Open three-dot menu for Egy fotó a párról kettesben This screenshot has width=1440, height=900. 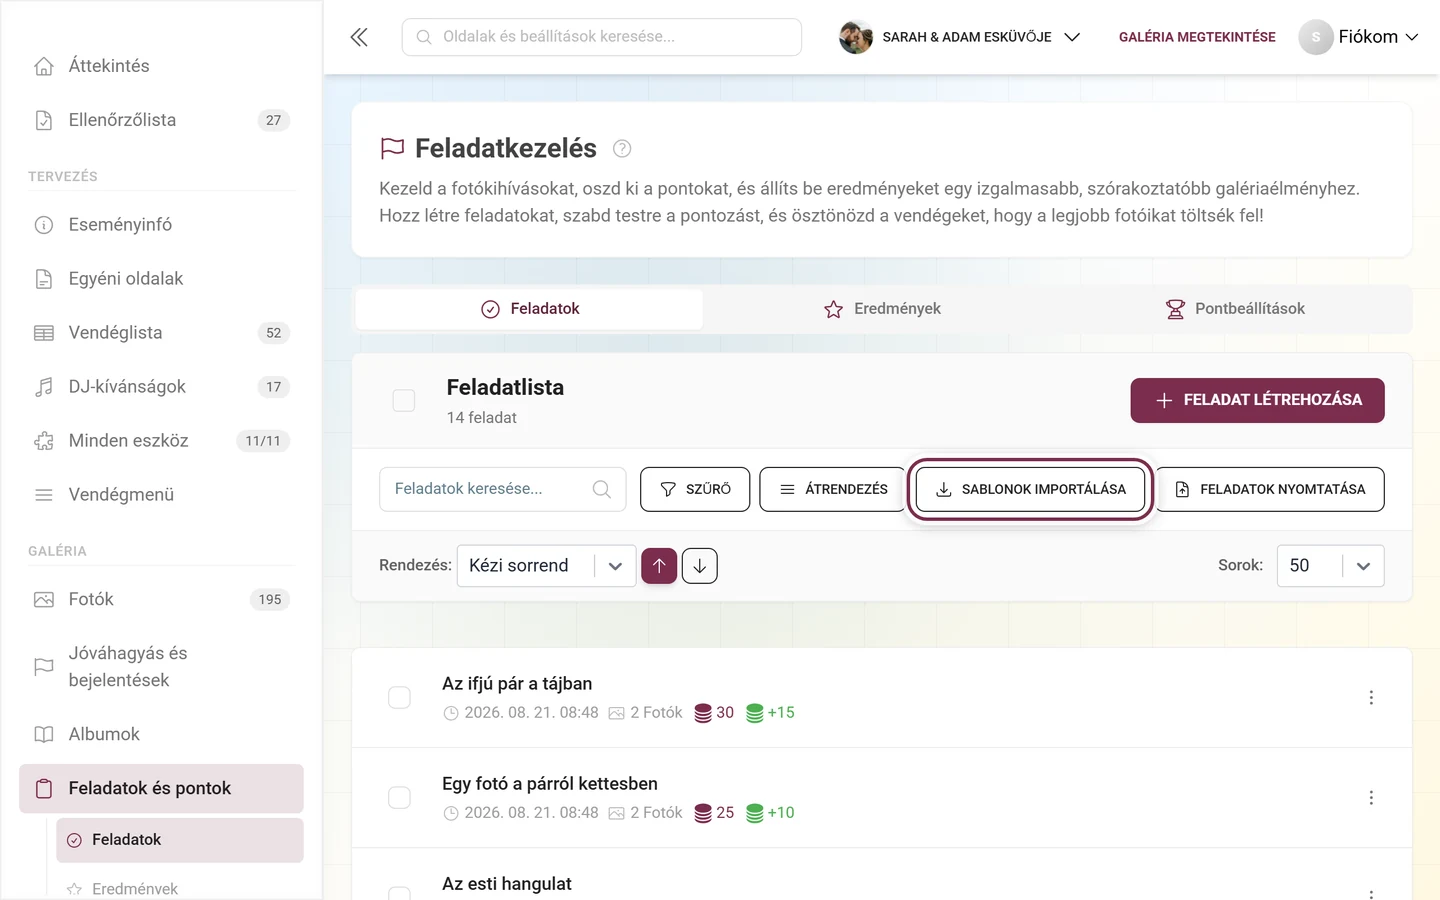[1371, 797]
